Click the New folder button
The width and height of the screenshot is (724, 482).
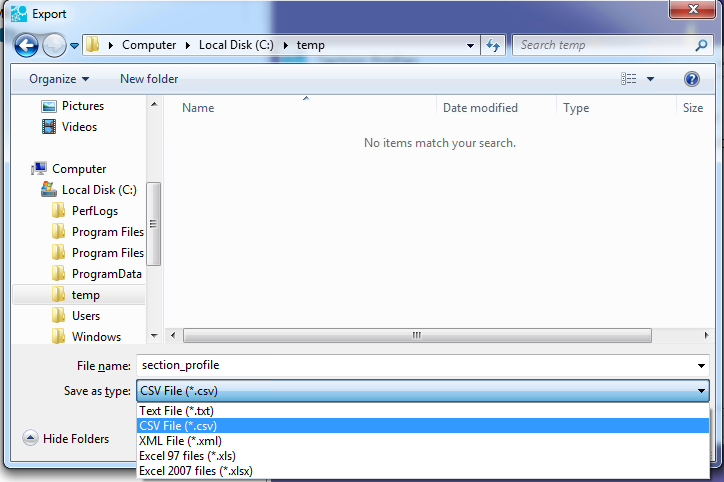[x=149, y=79]
